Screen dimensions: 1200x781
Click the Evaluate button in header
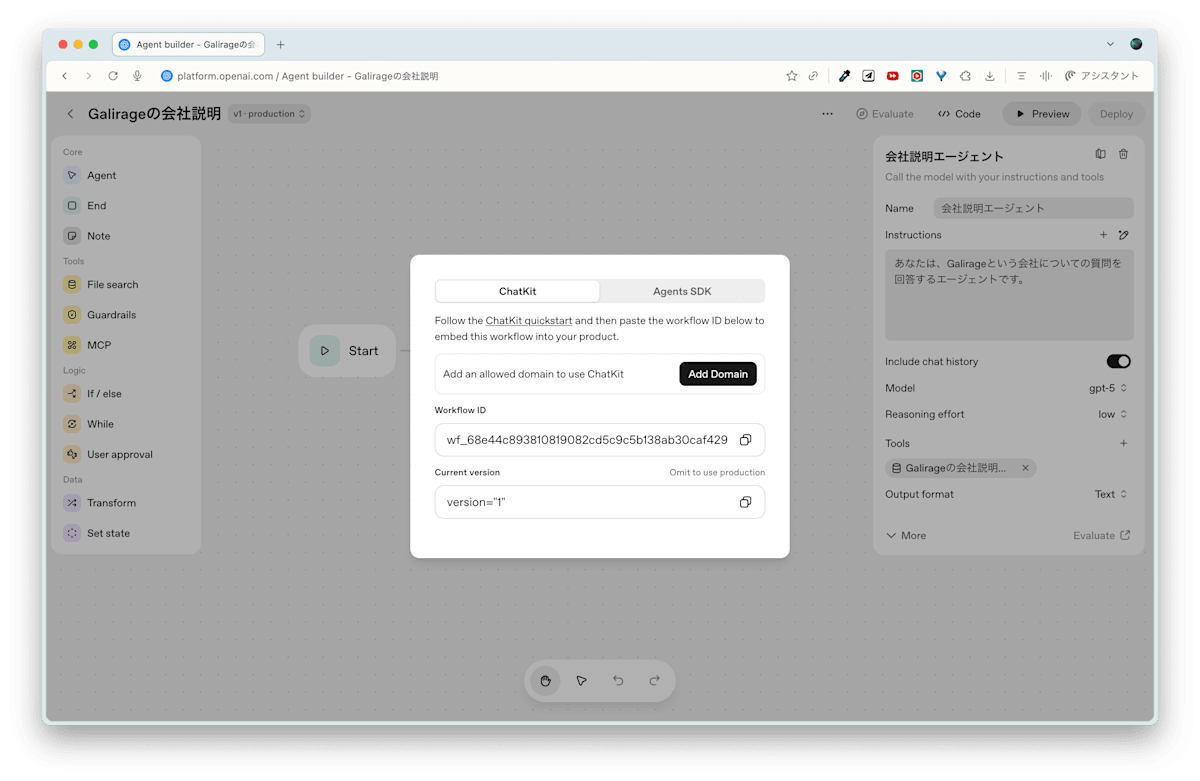[x=885, y=114]
